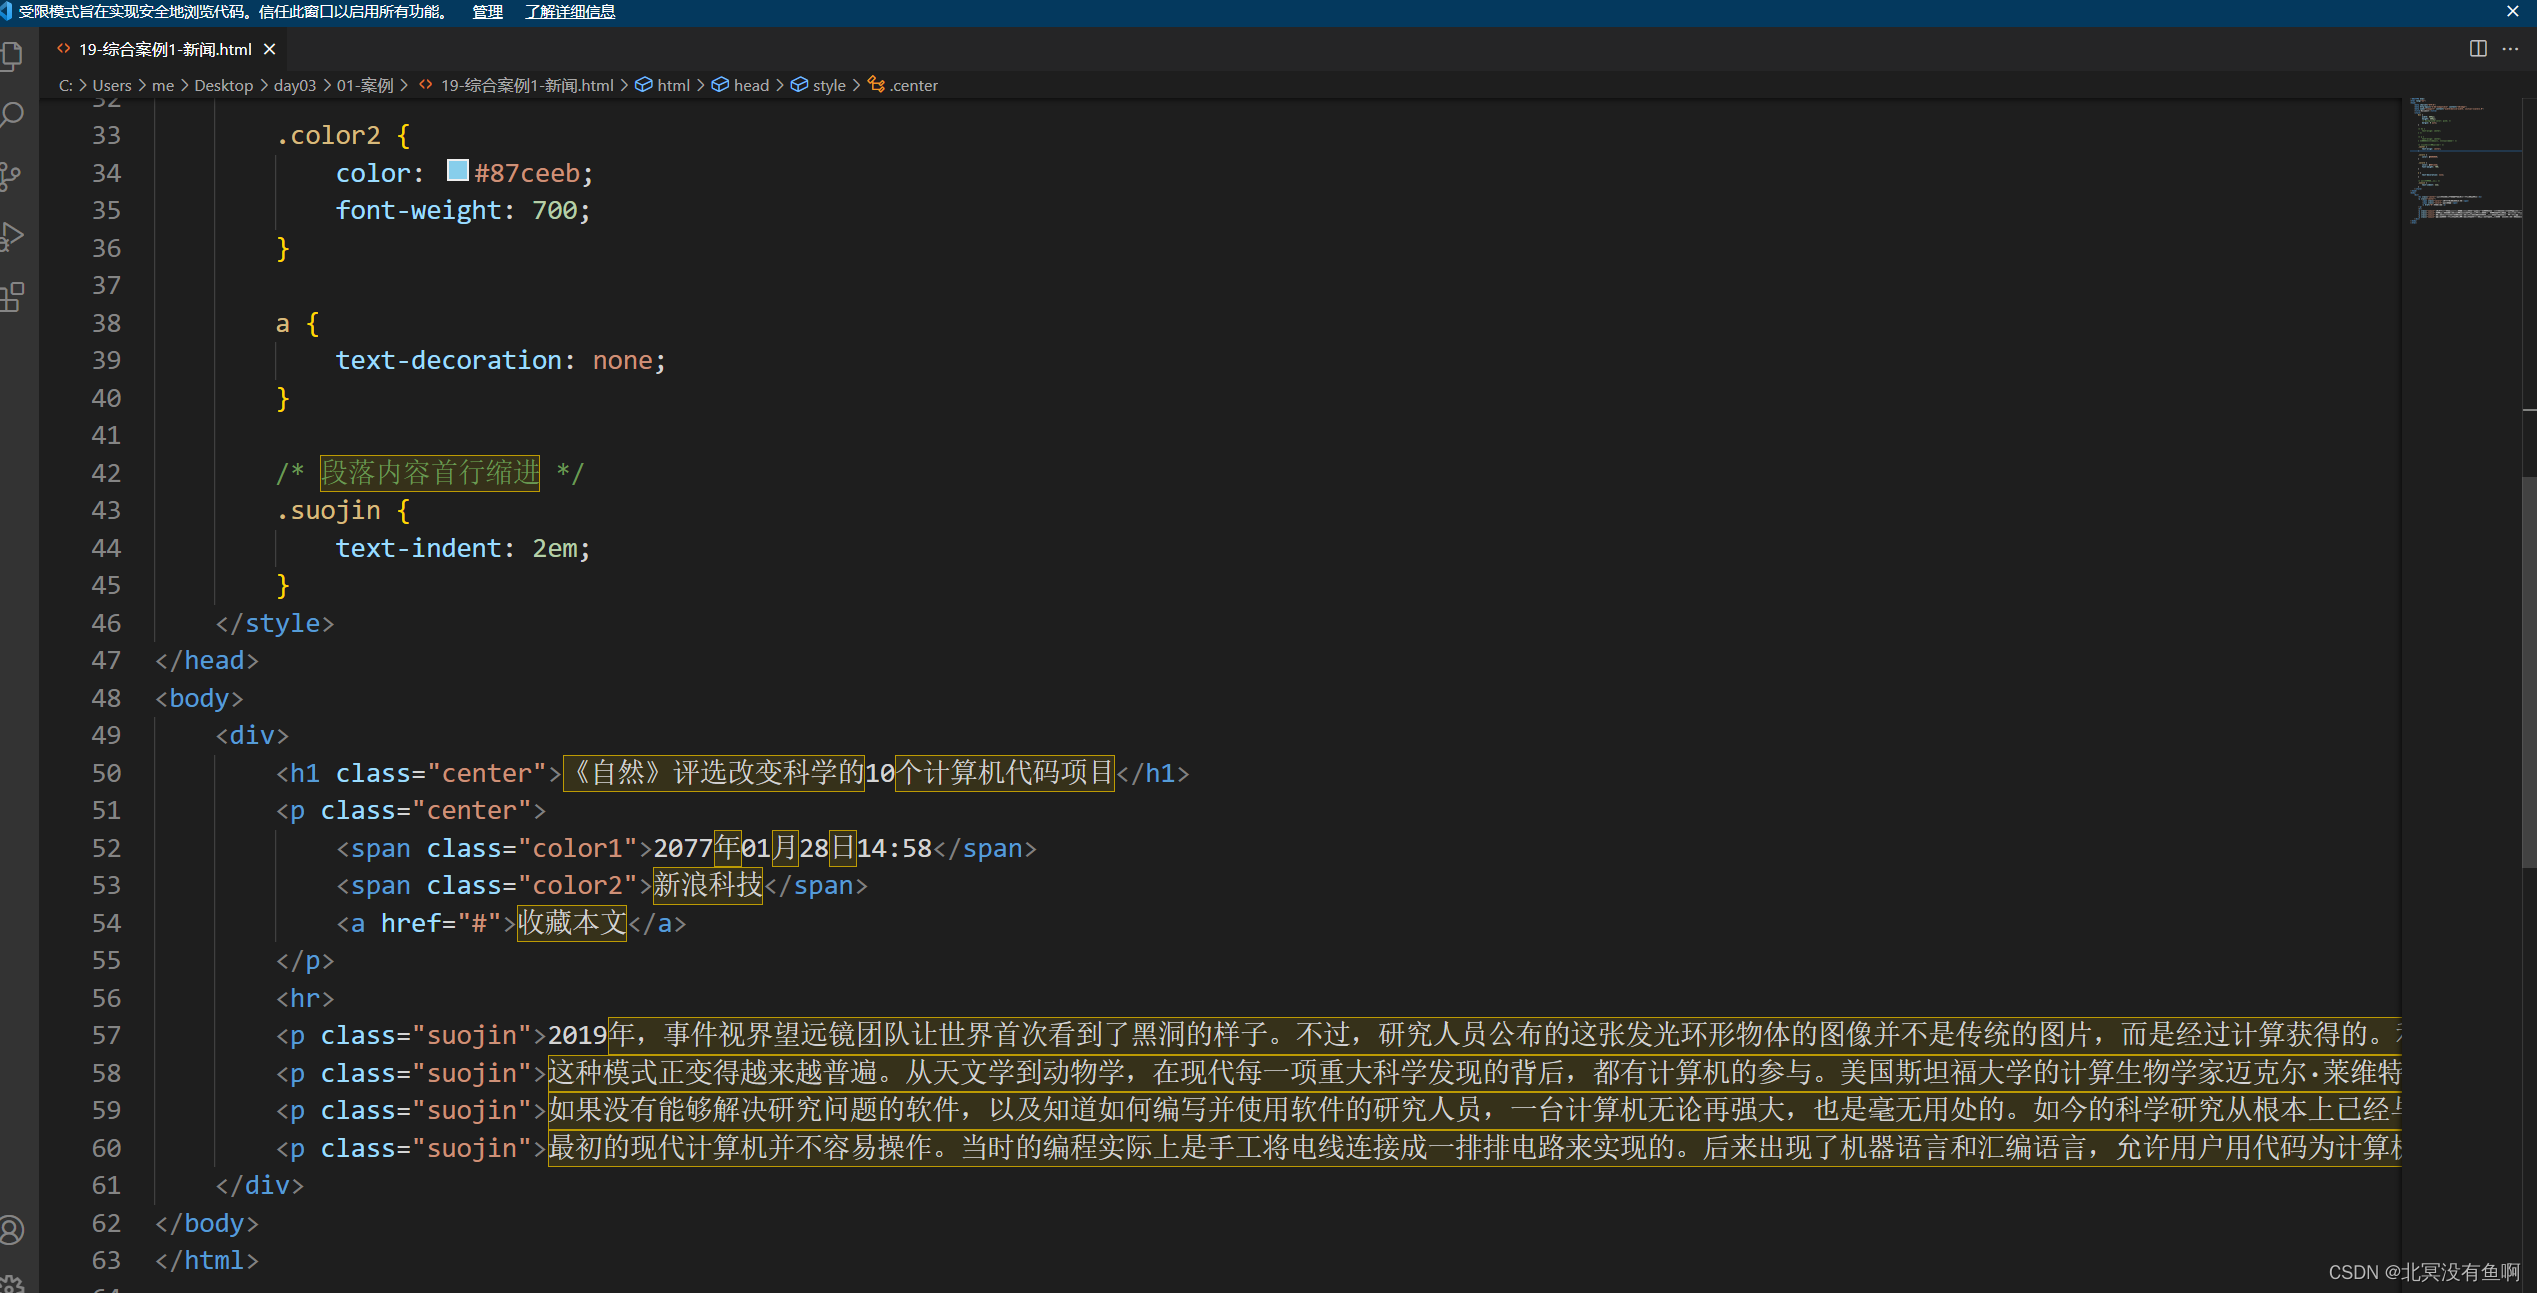The image size is (2537, 1293).
Task: Expand the .center breadcrumb symbol
Action: point(913,86)
